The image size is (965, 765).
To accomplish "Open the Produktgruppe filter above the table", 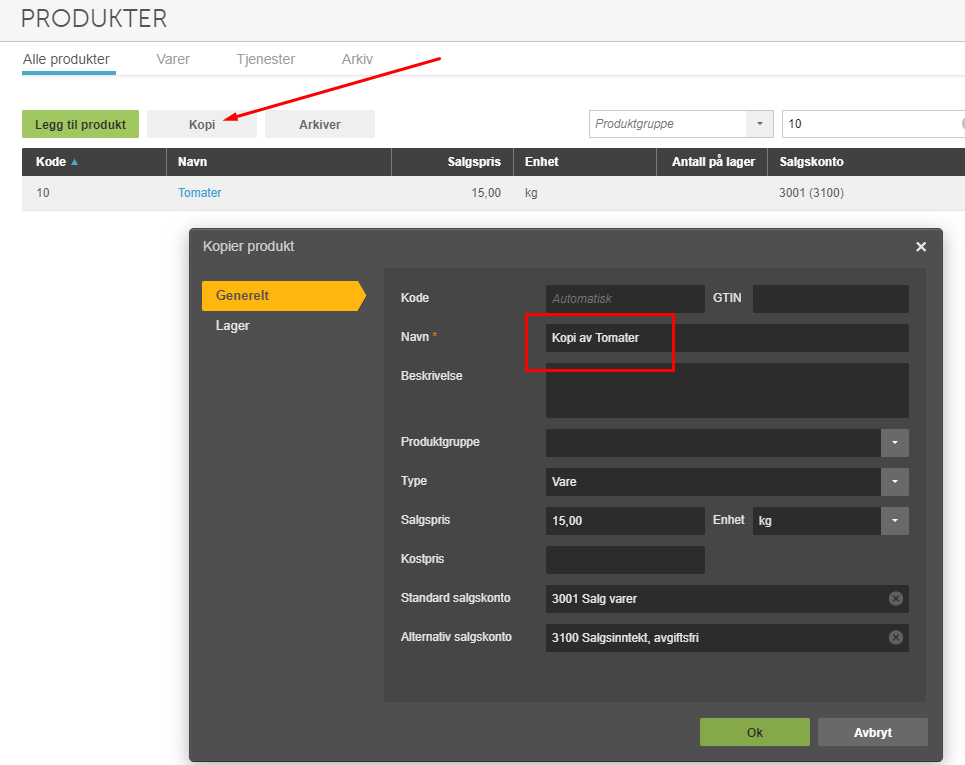I will (759, 124).
